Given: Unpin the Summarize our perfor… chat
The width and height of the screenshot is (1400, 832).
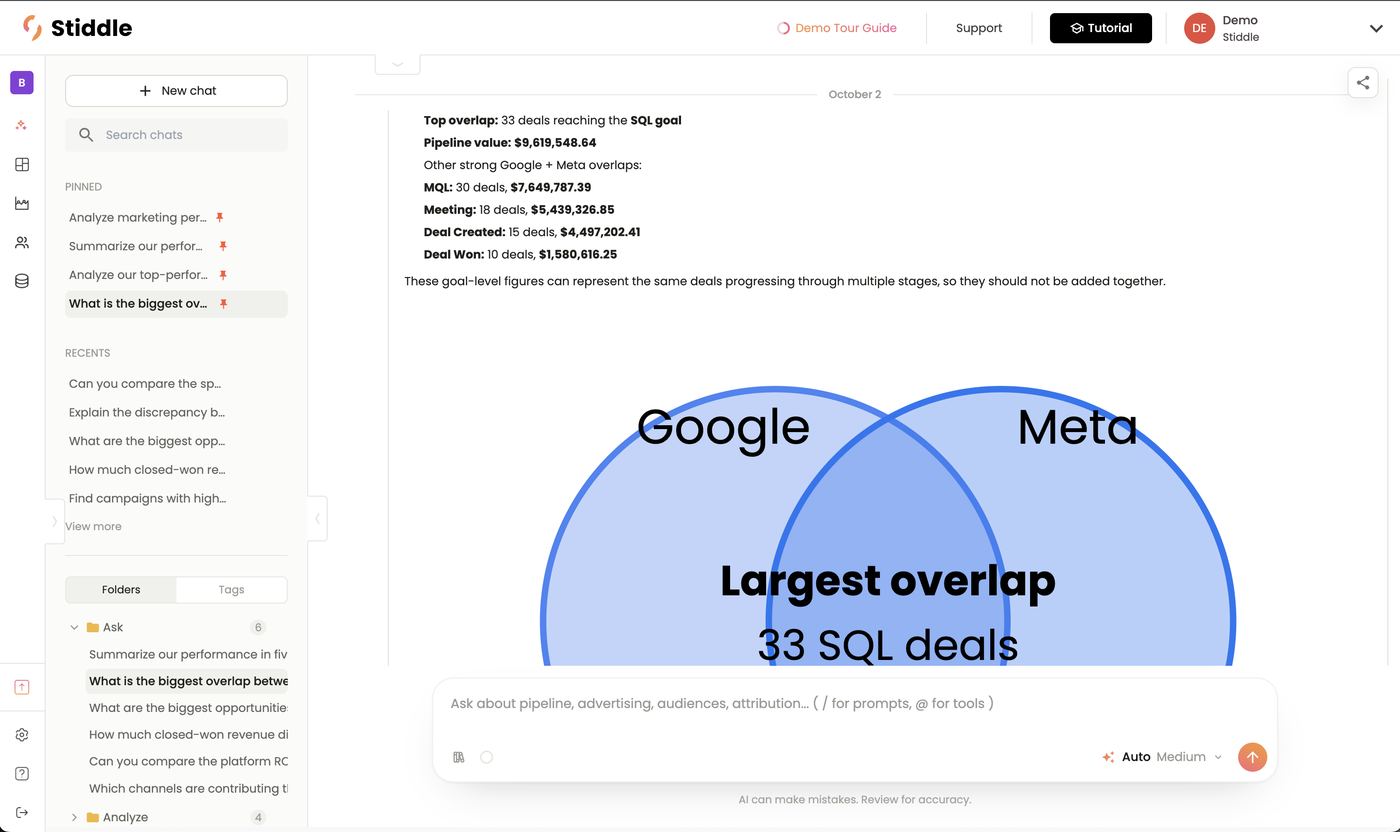Looking at the screenshot, I should [x=223, y=246].
